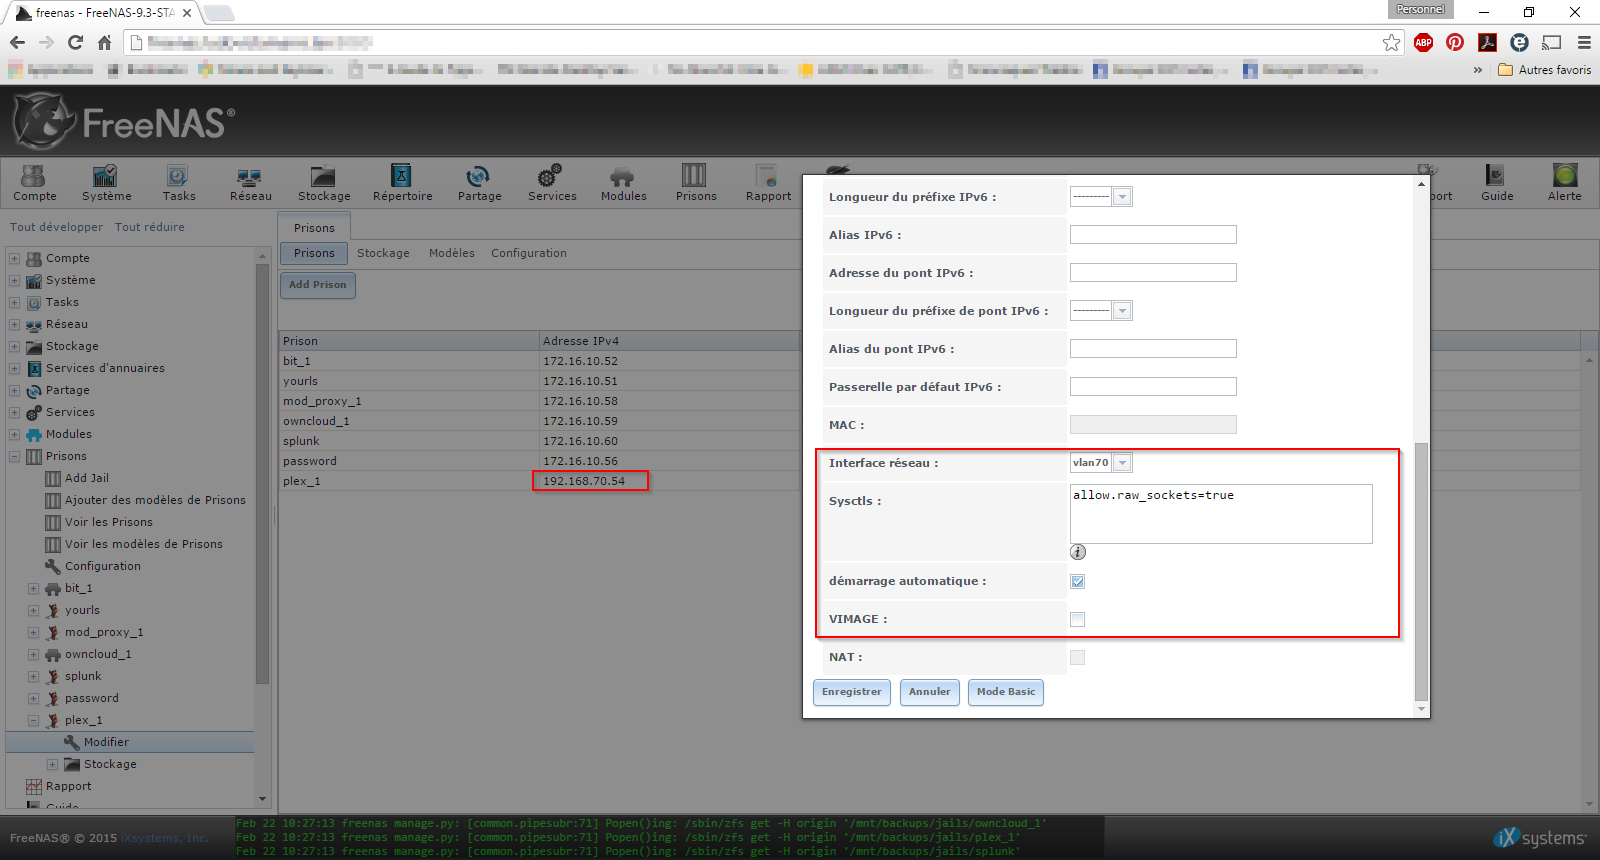Expand the Services tree node
This screenshot has width=1600, height=860.
pos(15,412)
